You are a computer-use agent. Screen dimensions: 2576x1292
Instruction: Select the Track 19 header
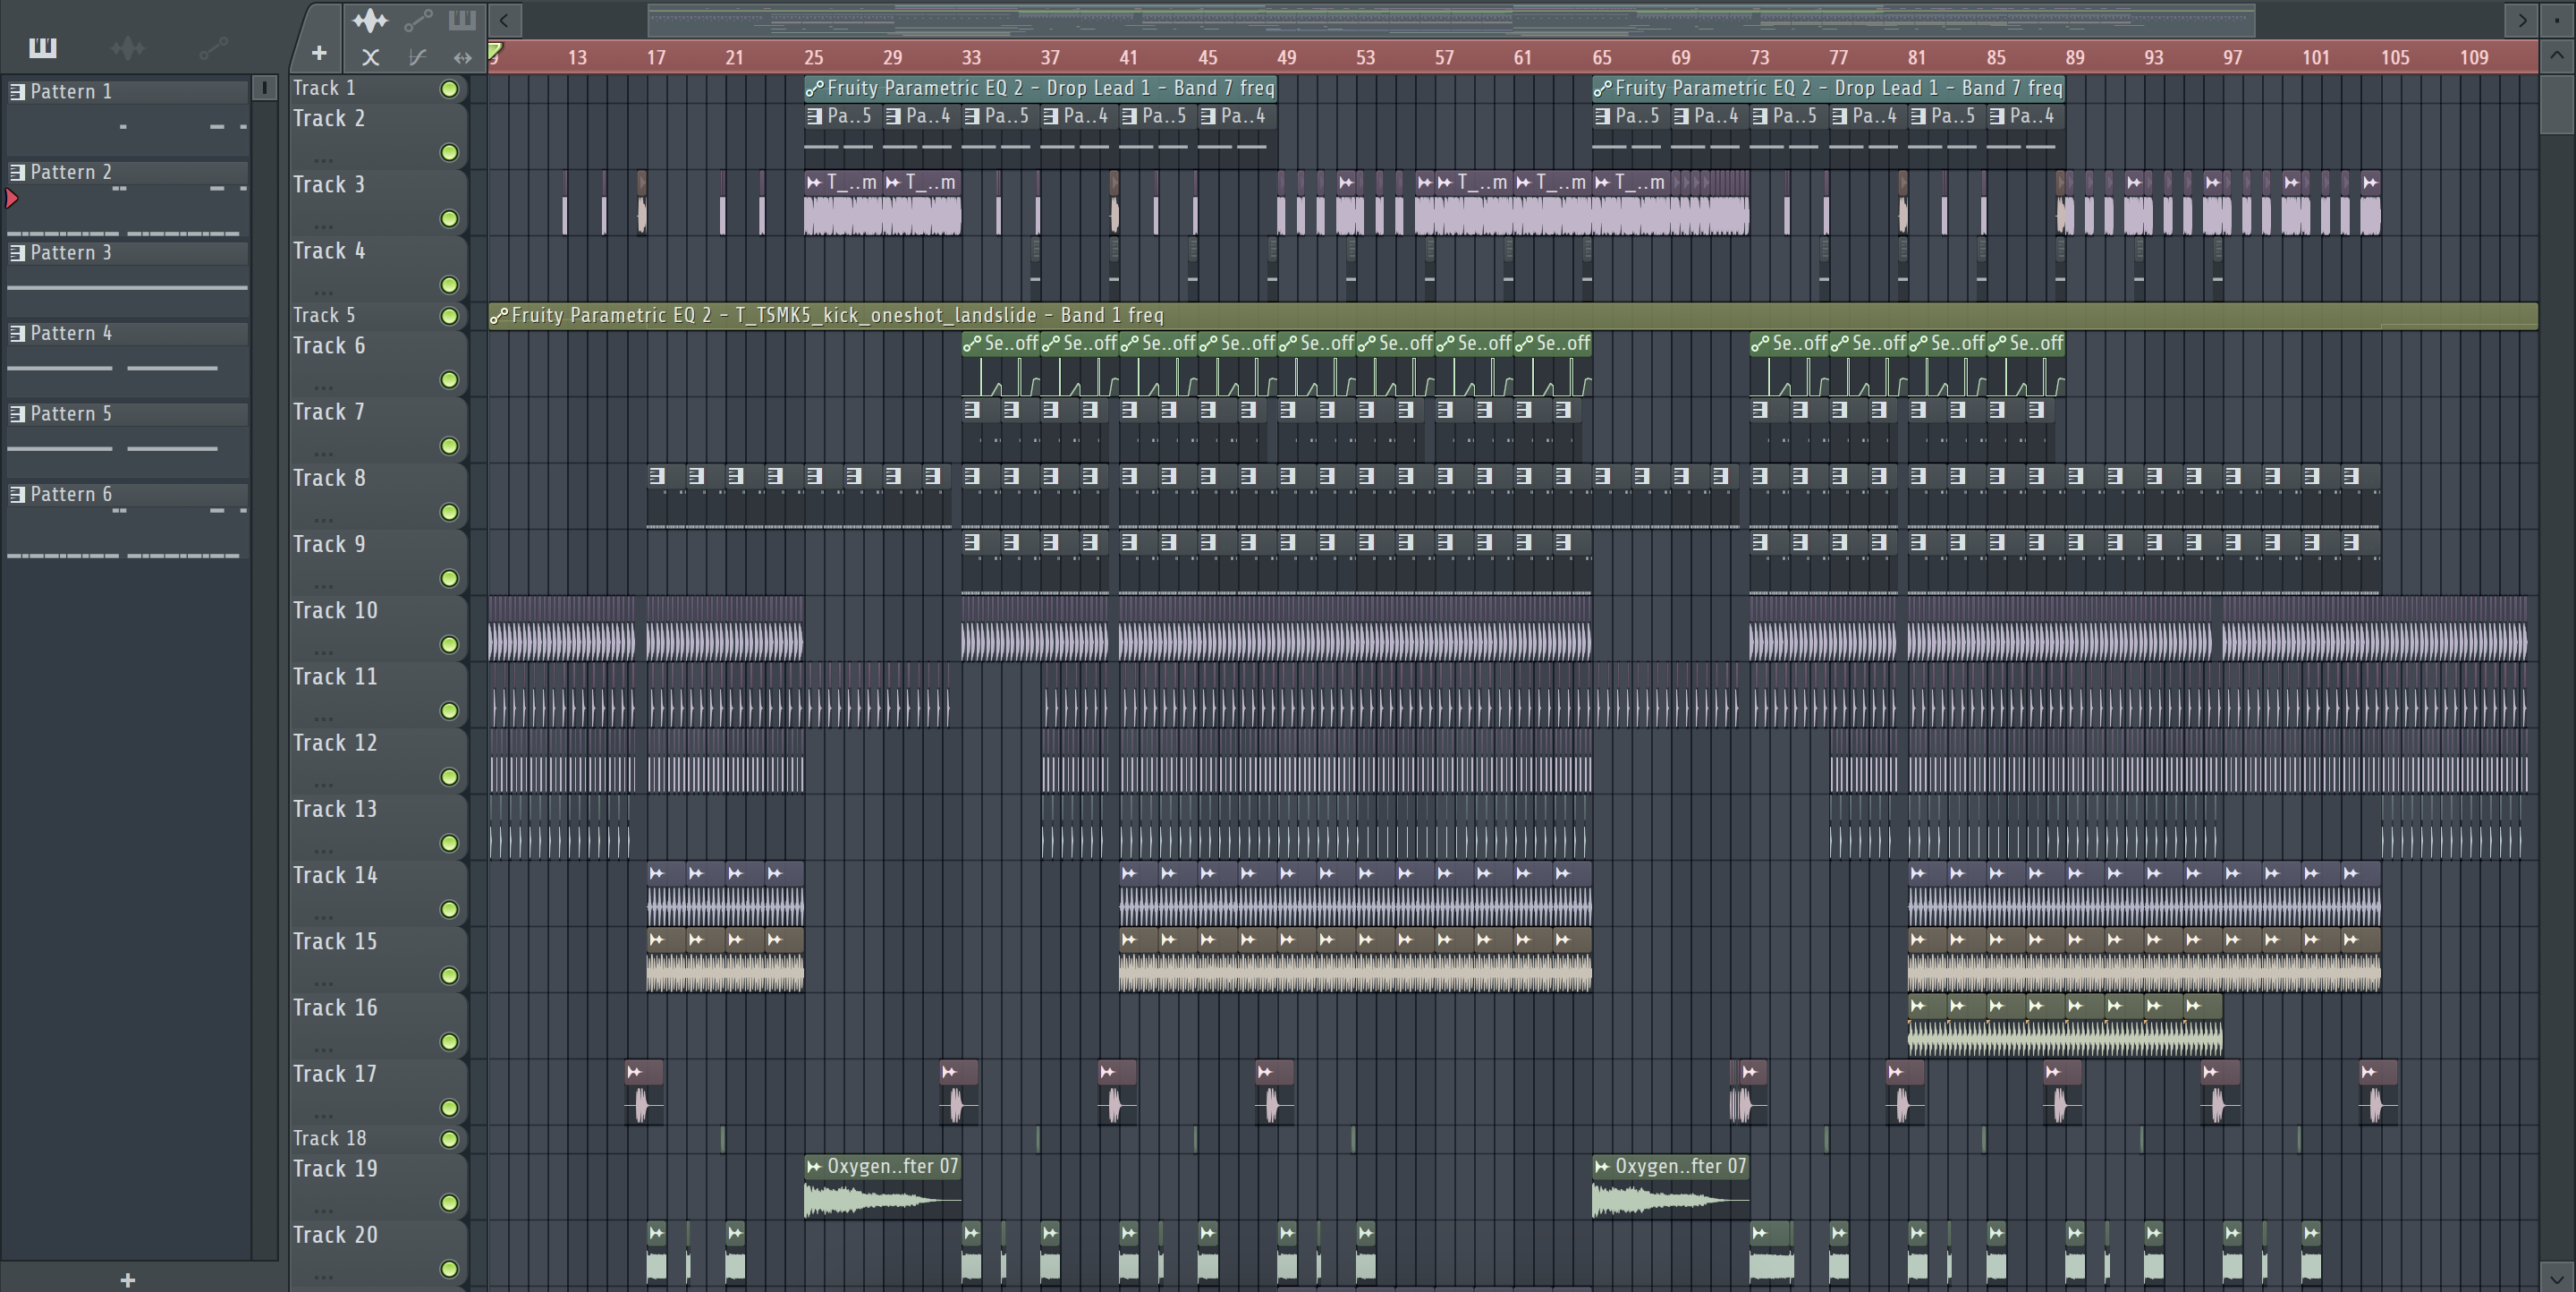pyautogui.click(x=378, y=1187)
